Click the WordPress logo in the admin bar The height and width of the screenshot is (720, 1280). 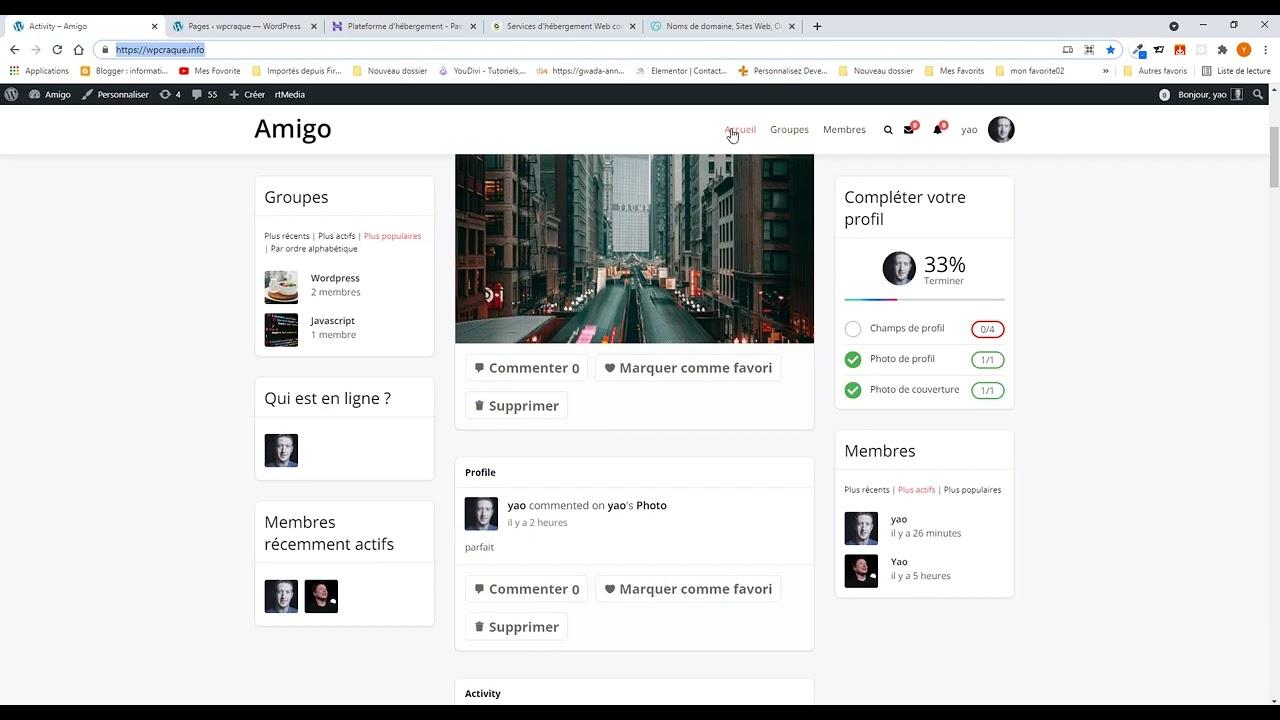coord(11,94)
